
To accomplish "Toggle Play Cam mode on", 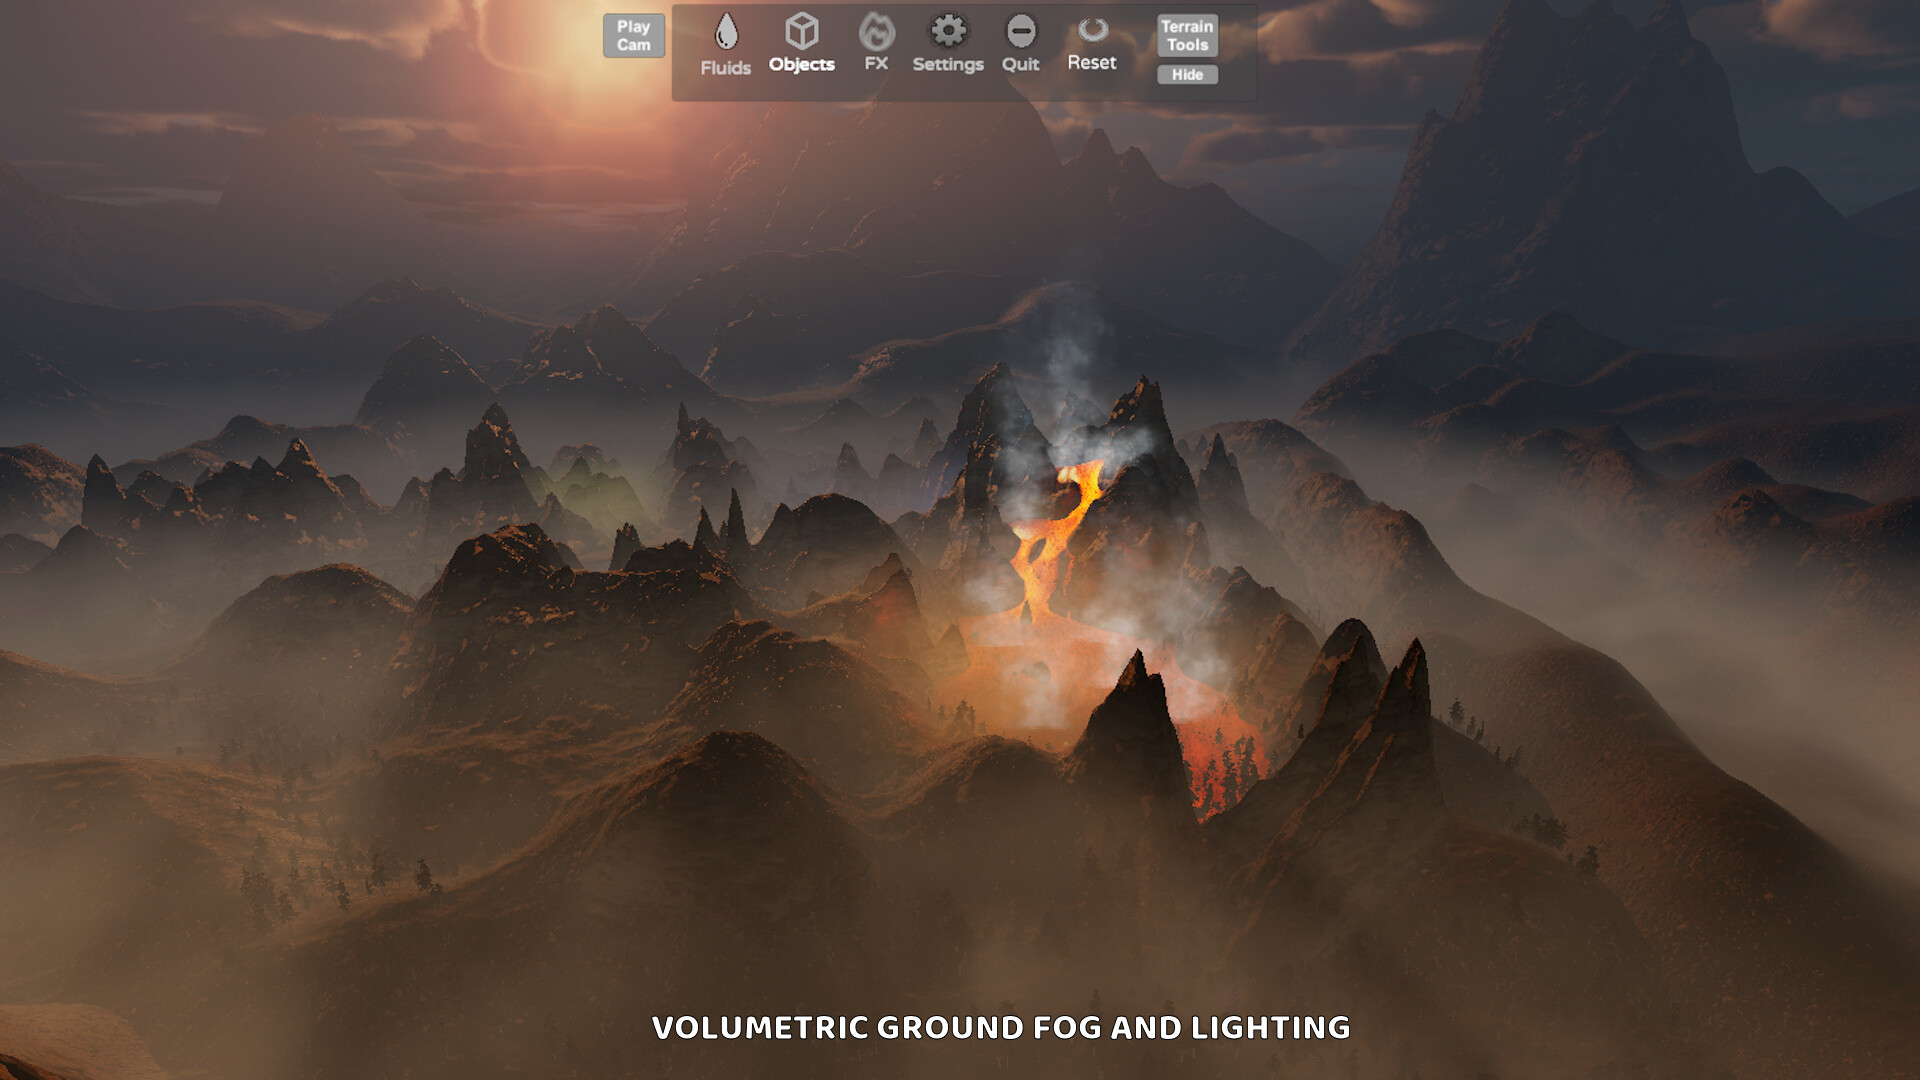I will [633, 35].
